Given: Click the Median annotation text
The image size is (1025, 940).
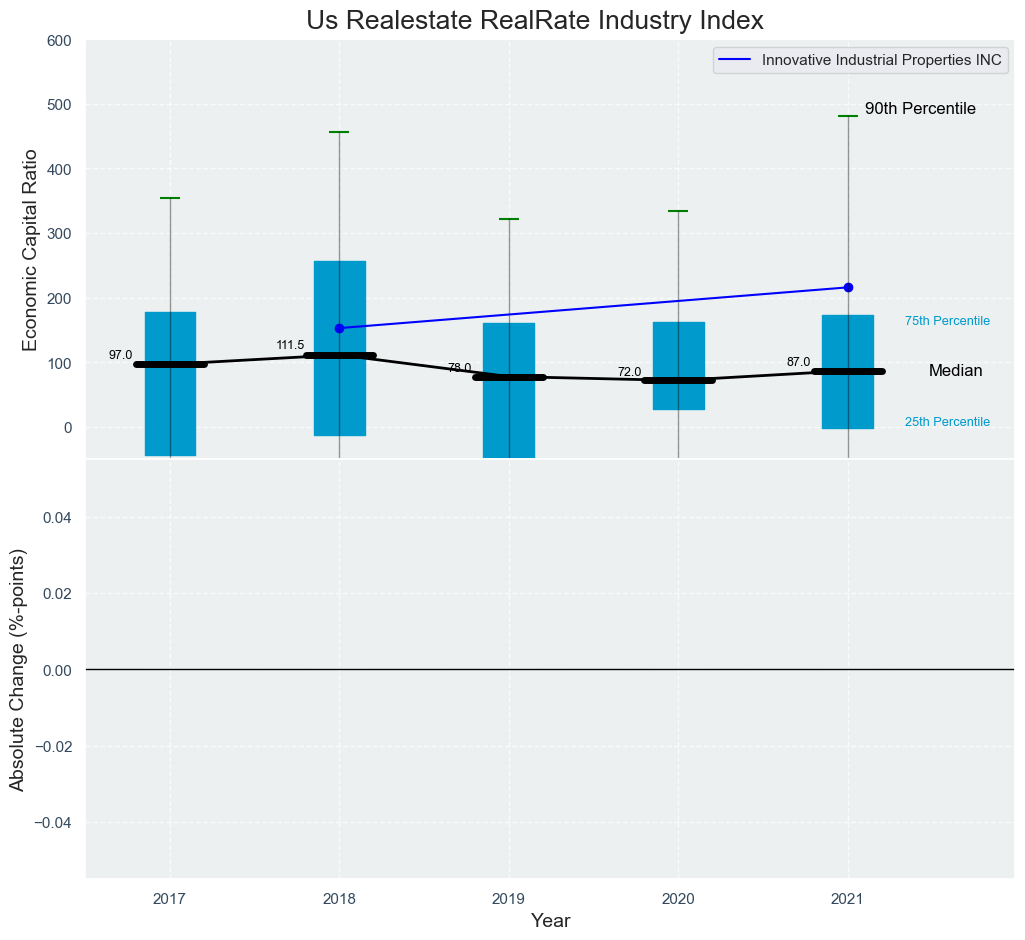Looking at the screenshot, I should pyautogui.click(x=955, y=371).
